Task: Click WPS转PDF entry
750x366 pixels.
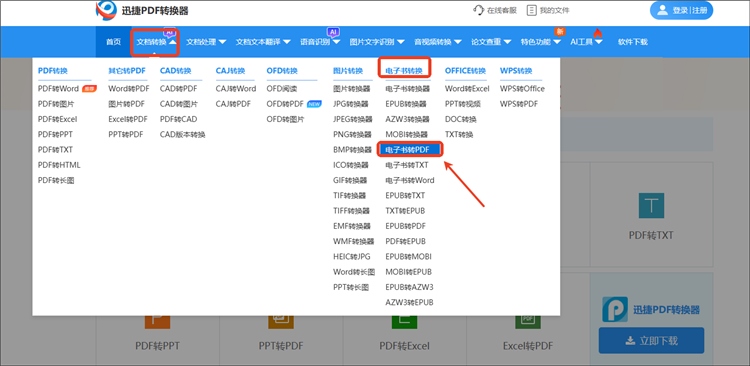Action: click(x=519, y=104)
